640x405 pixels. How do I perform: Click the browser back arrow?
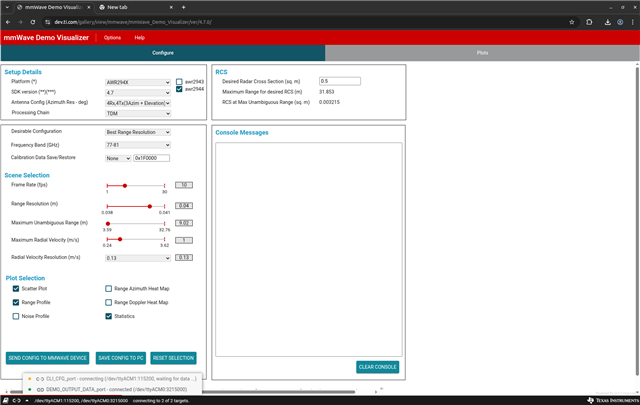tap(8, 22)
